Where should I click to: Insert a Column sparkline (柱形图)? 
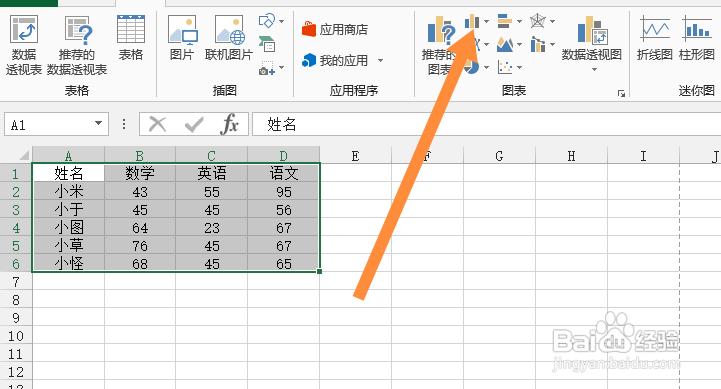tap(697, 38)
